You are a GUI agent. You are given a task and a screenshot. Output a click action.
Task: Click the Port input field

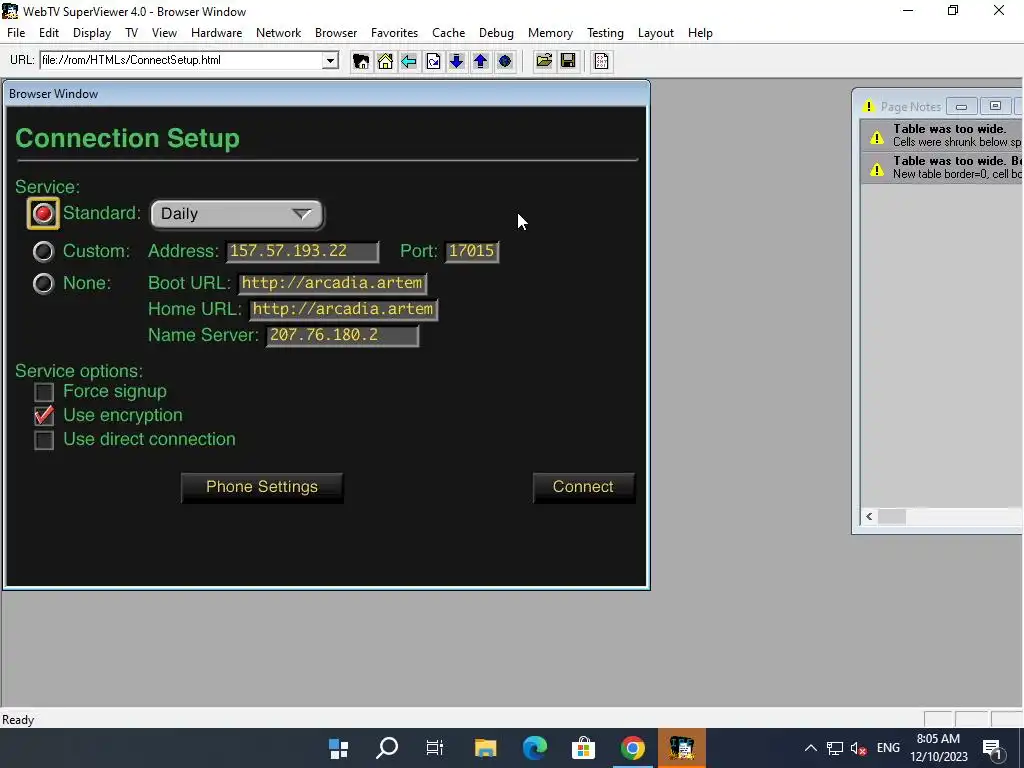click(x=472, y=251)
